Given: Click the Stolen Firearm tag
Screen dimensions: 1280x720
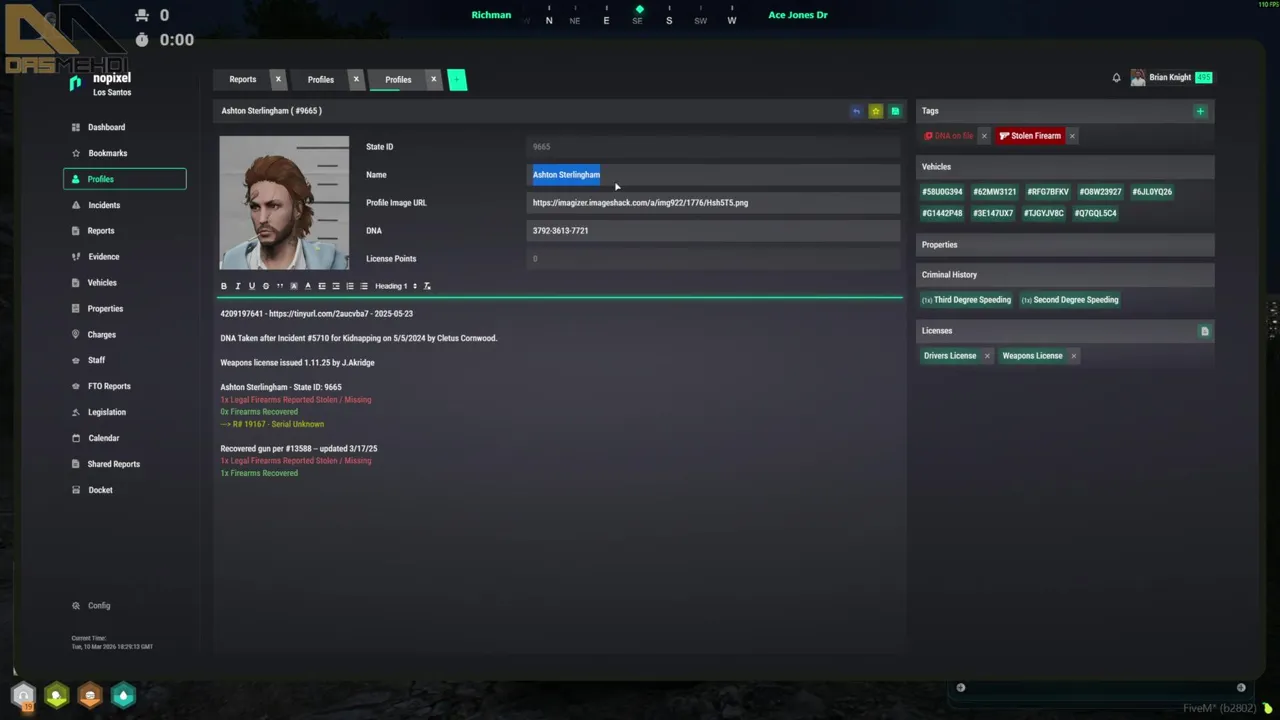Looking at the screenshot, I should pyautogui.click(x=1030, y=136).
